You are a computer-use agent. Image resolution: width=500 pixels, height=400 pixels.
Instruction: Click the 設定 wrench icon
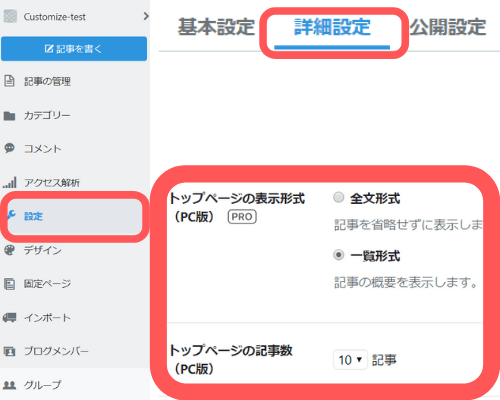pos(11,215)
